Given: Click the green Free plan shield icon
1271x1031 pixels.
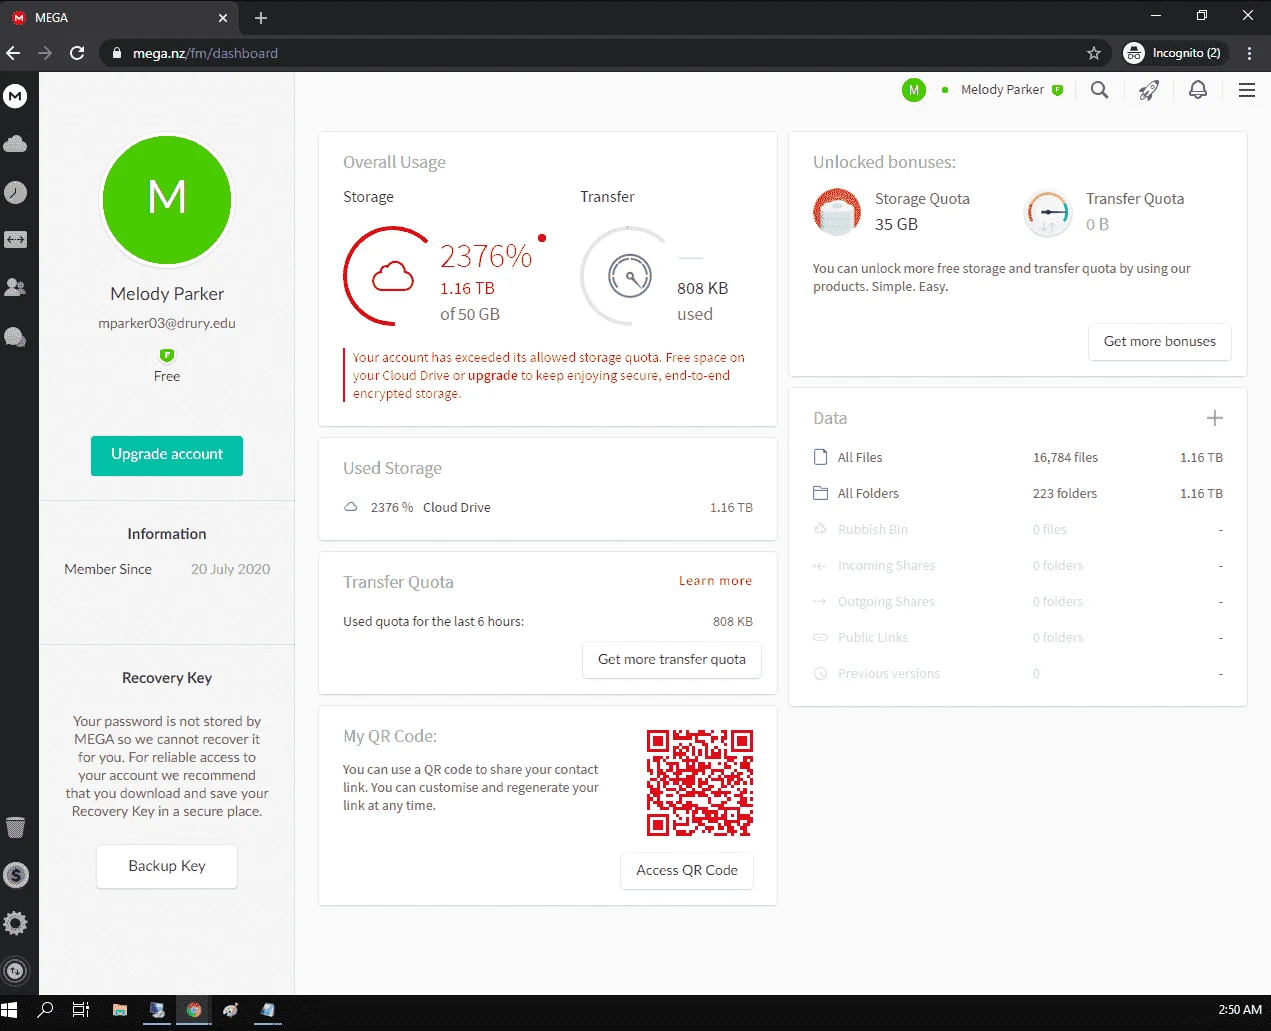Looking at the screenshot, I should point(167,355).
